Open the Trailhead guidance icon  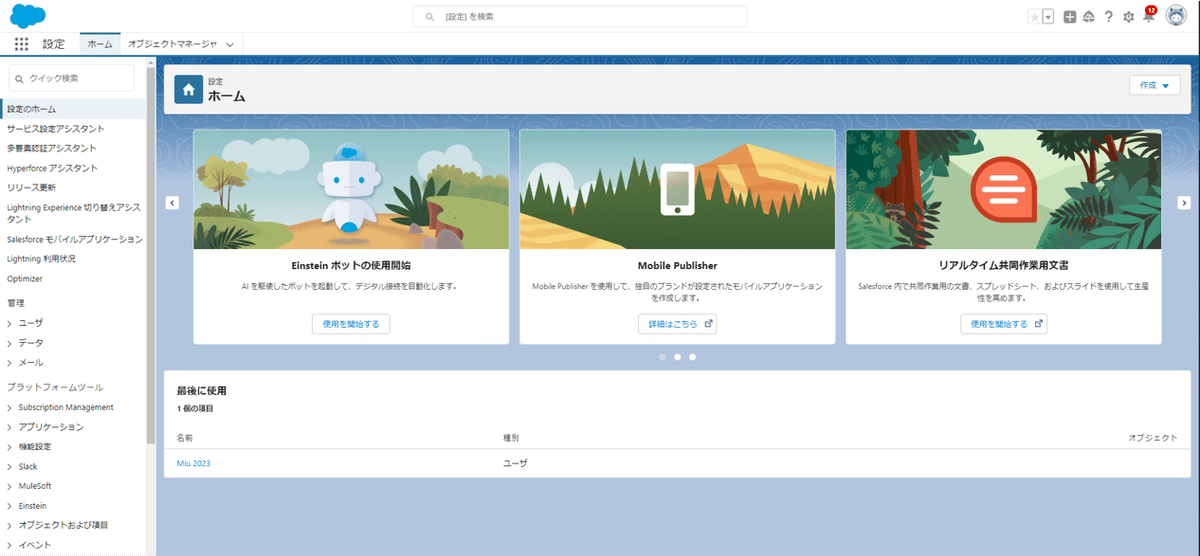[x=1089, y=17]
